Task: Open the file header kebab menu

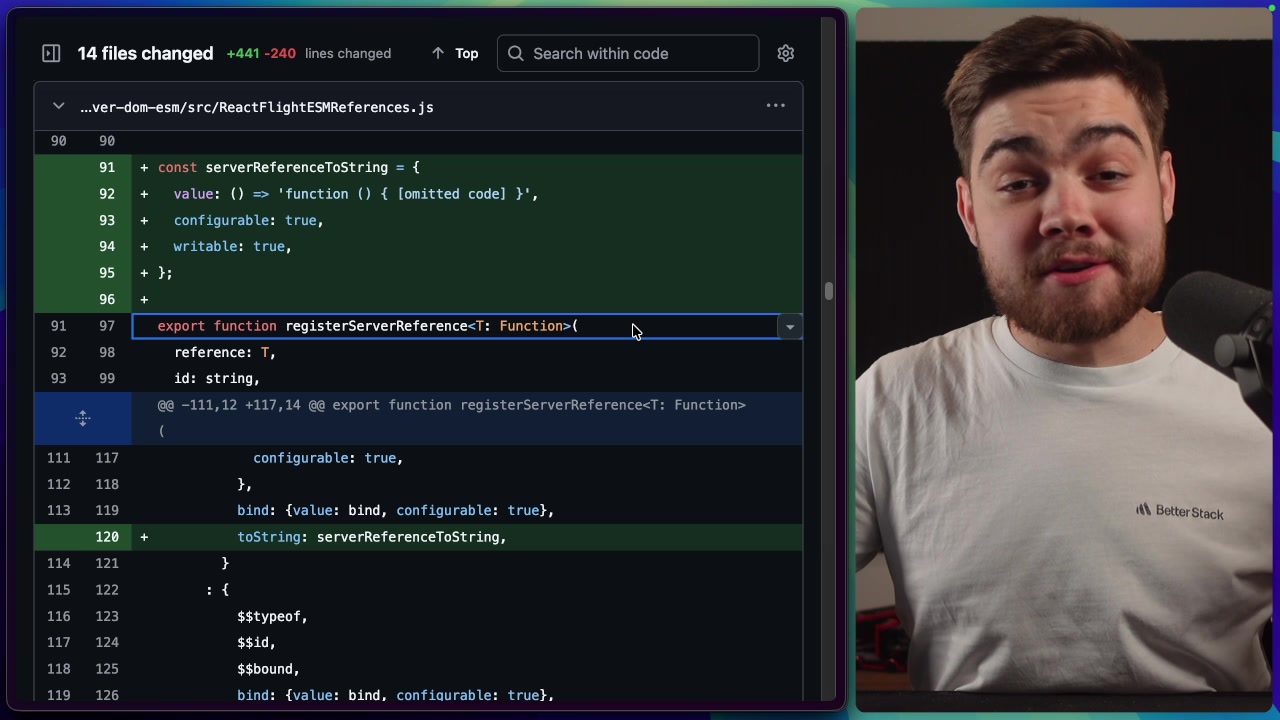Action: 776,105
